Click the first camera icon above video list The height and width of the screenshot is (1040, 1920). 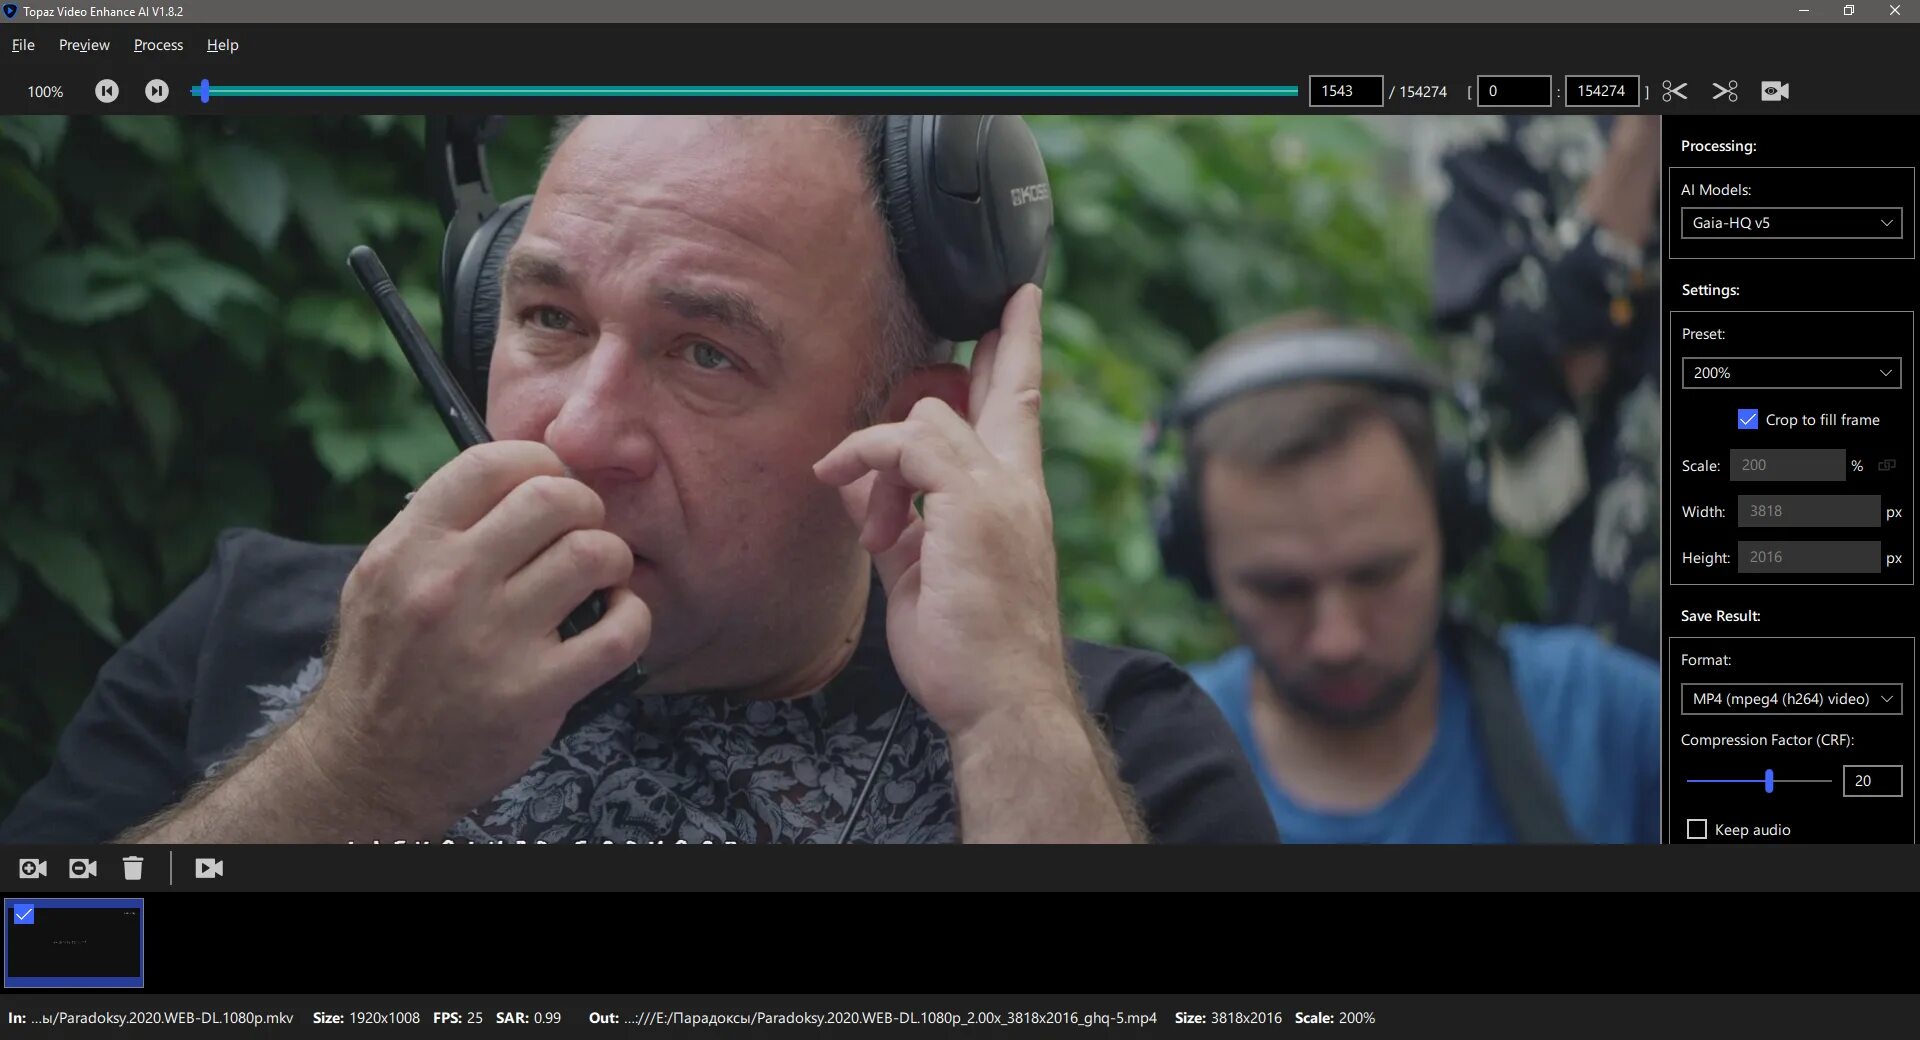33,868
